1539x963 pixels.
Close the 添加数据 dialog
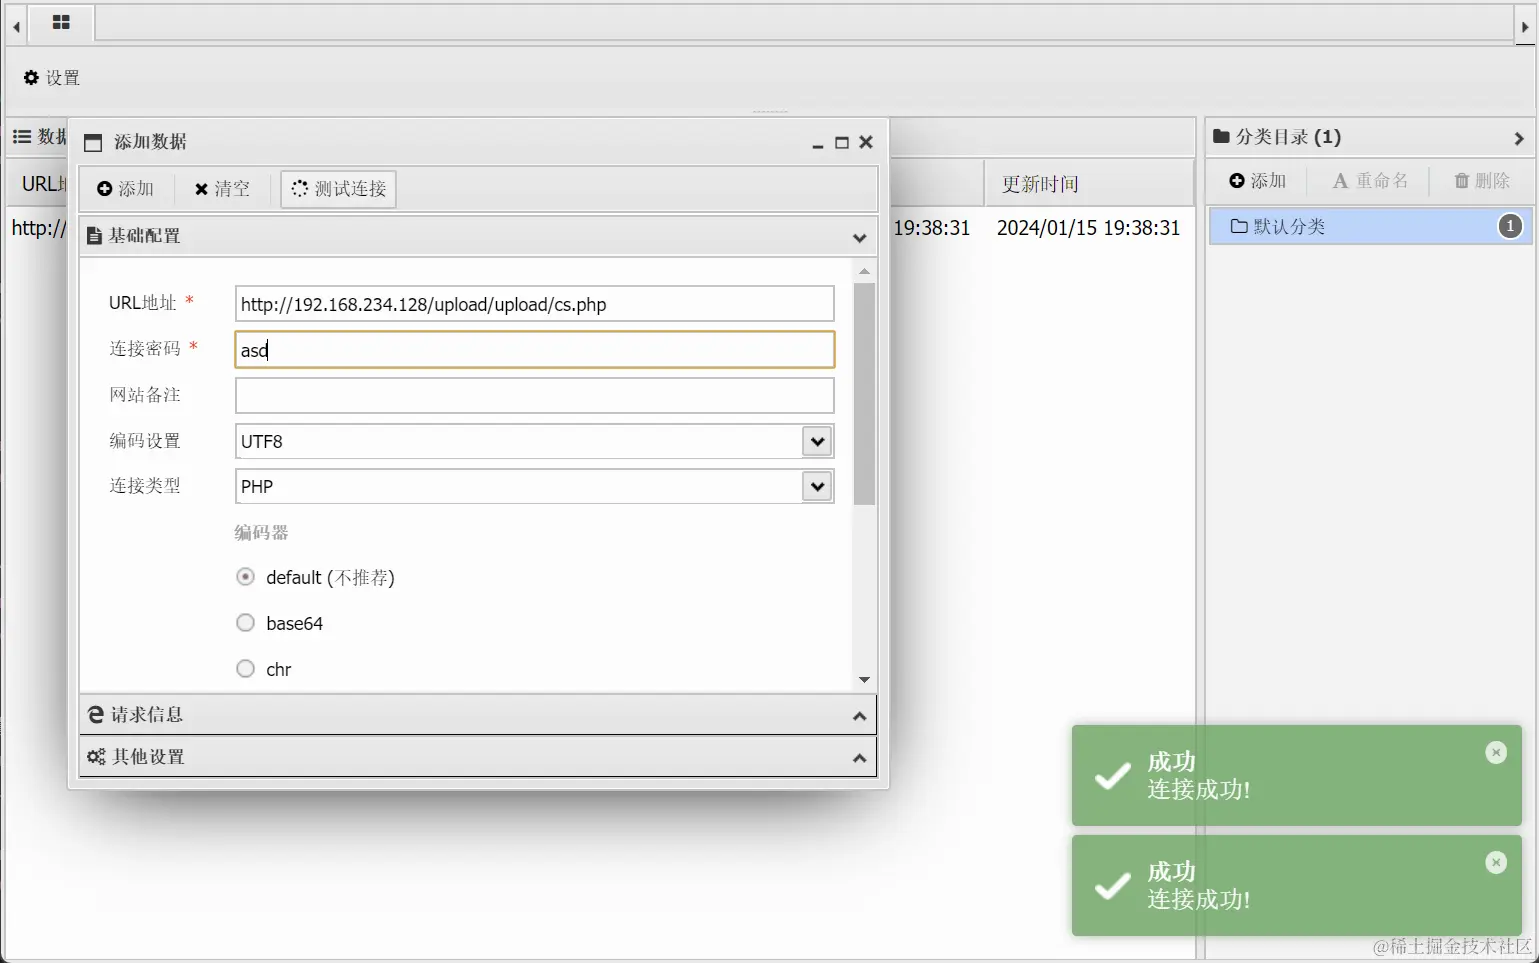click(x=866, y=142)
